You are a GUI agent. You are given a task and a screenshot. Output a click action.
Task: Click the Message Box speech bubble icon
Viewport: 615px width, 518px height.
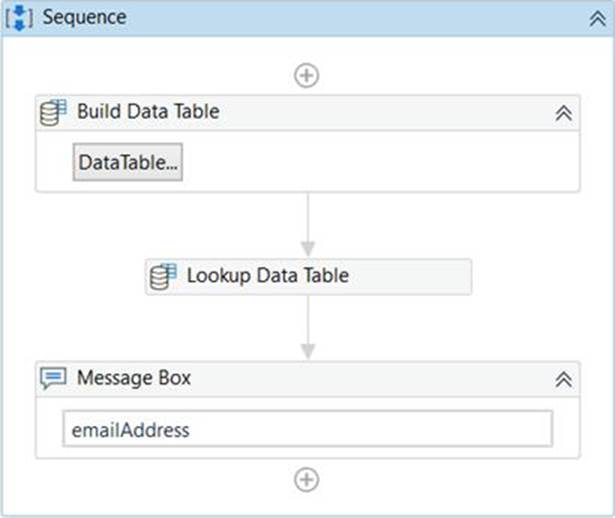point(54,378)
